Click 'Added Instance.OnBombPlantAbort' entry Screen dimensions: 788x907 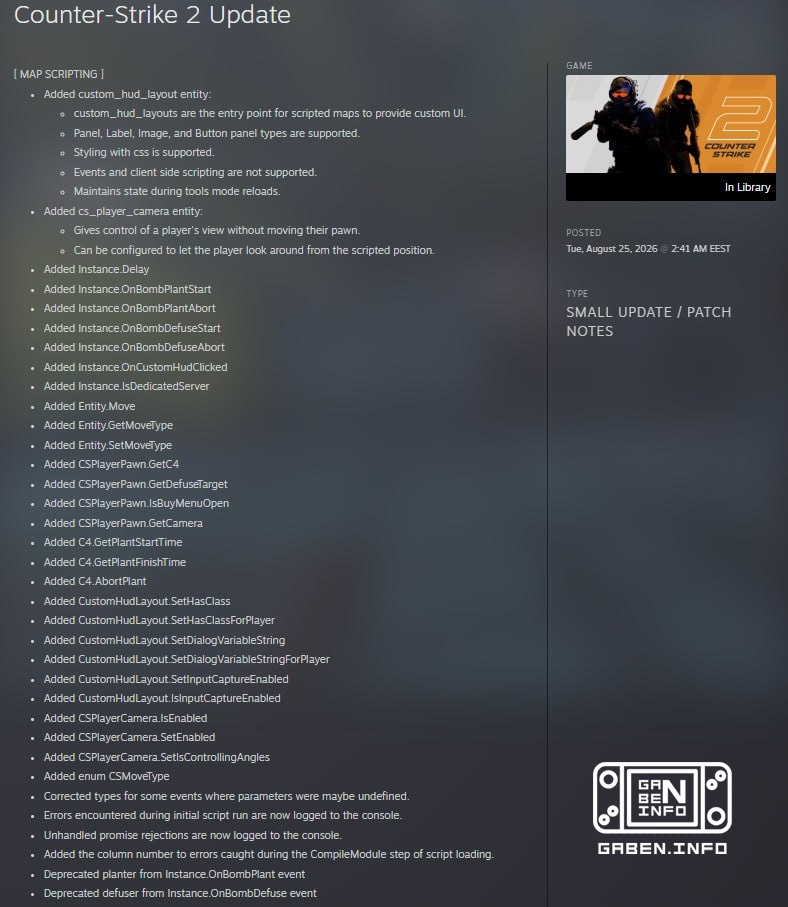pos(130,308)
